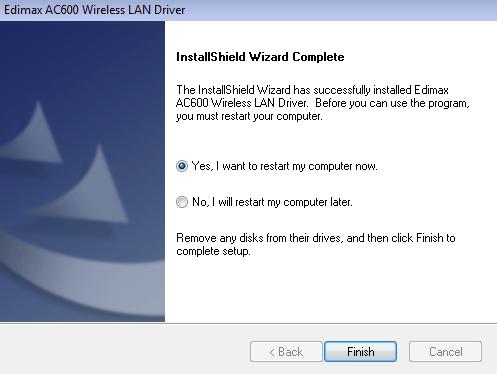Click the text 'No, I will restart my computer later.'
Screen dimensions: 497x374
(272, 202)
